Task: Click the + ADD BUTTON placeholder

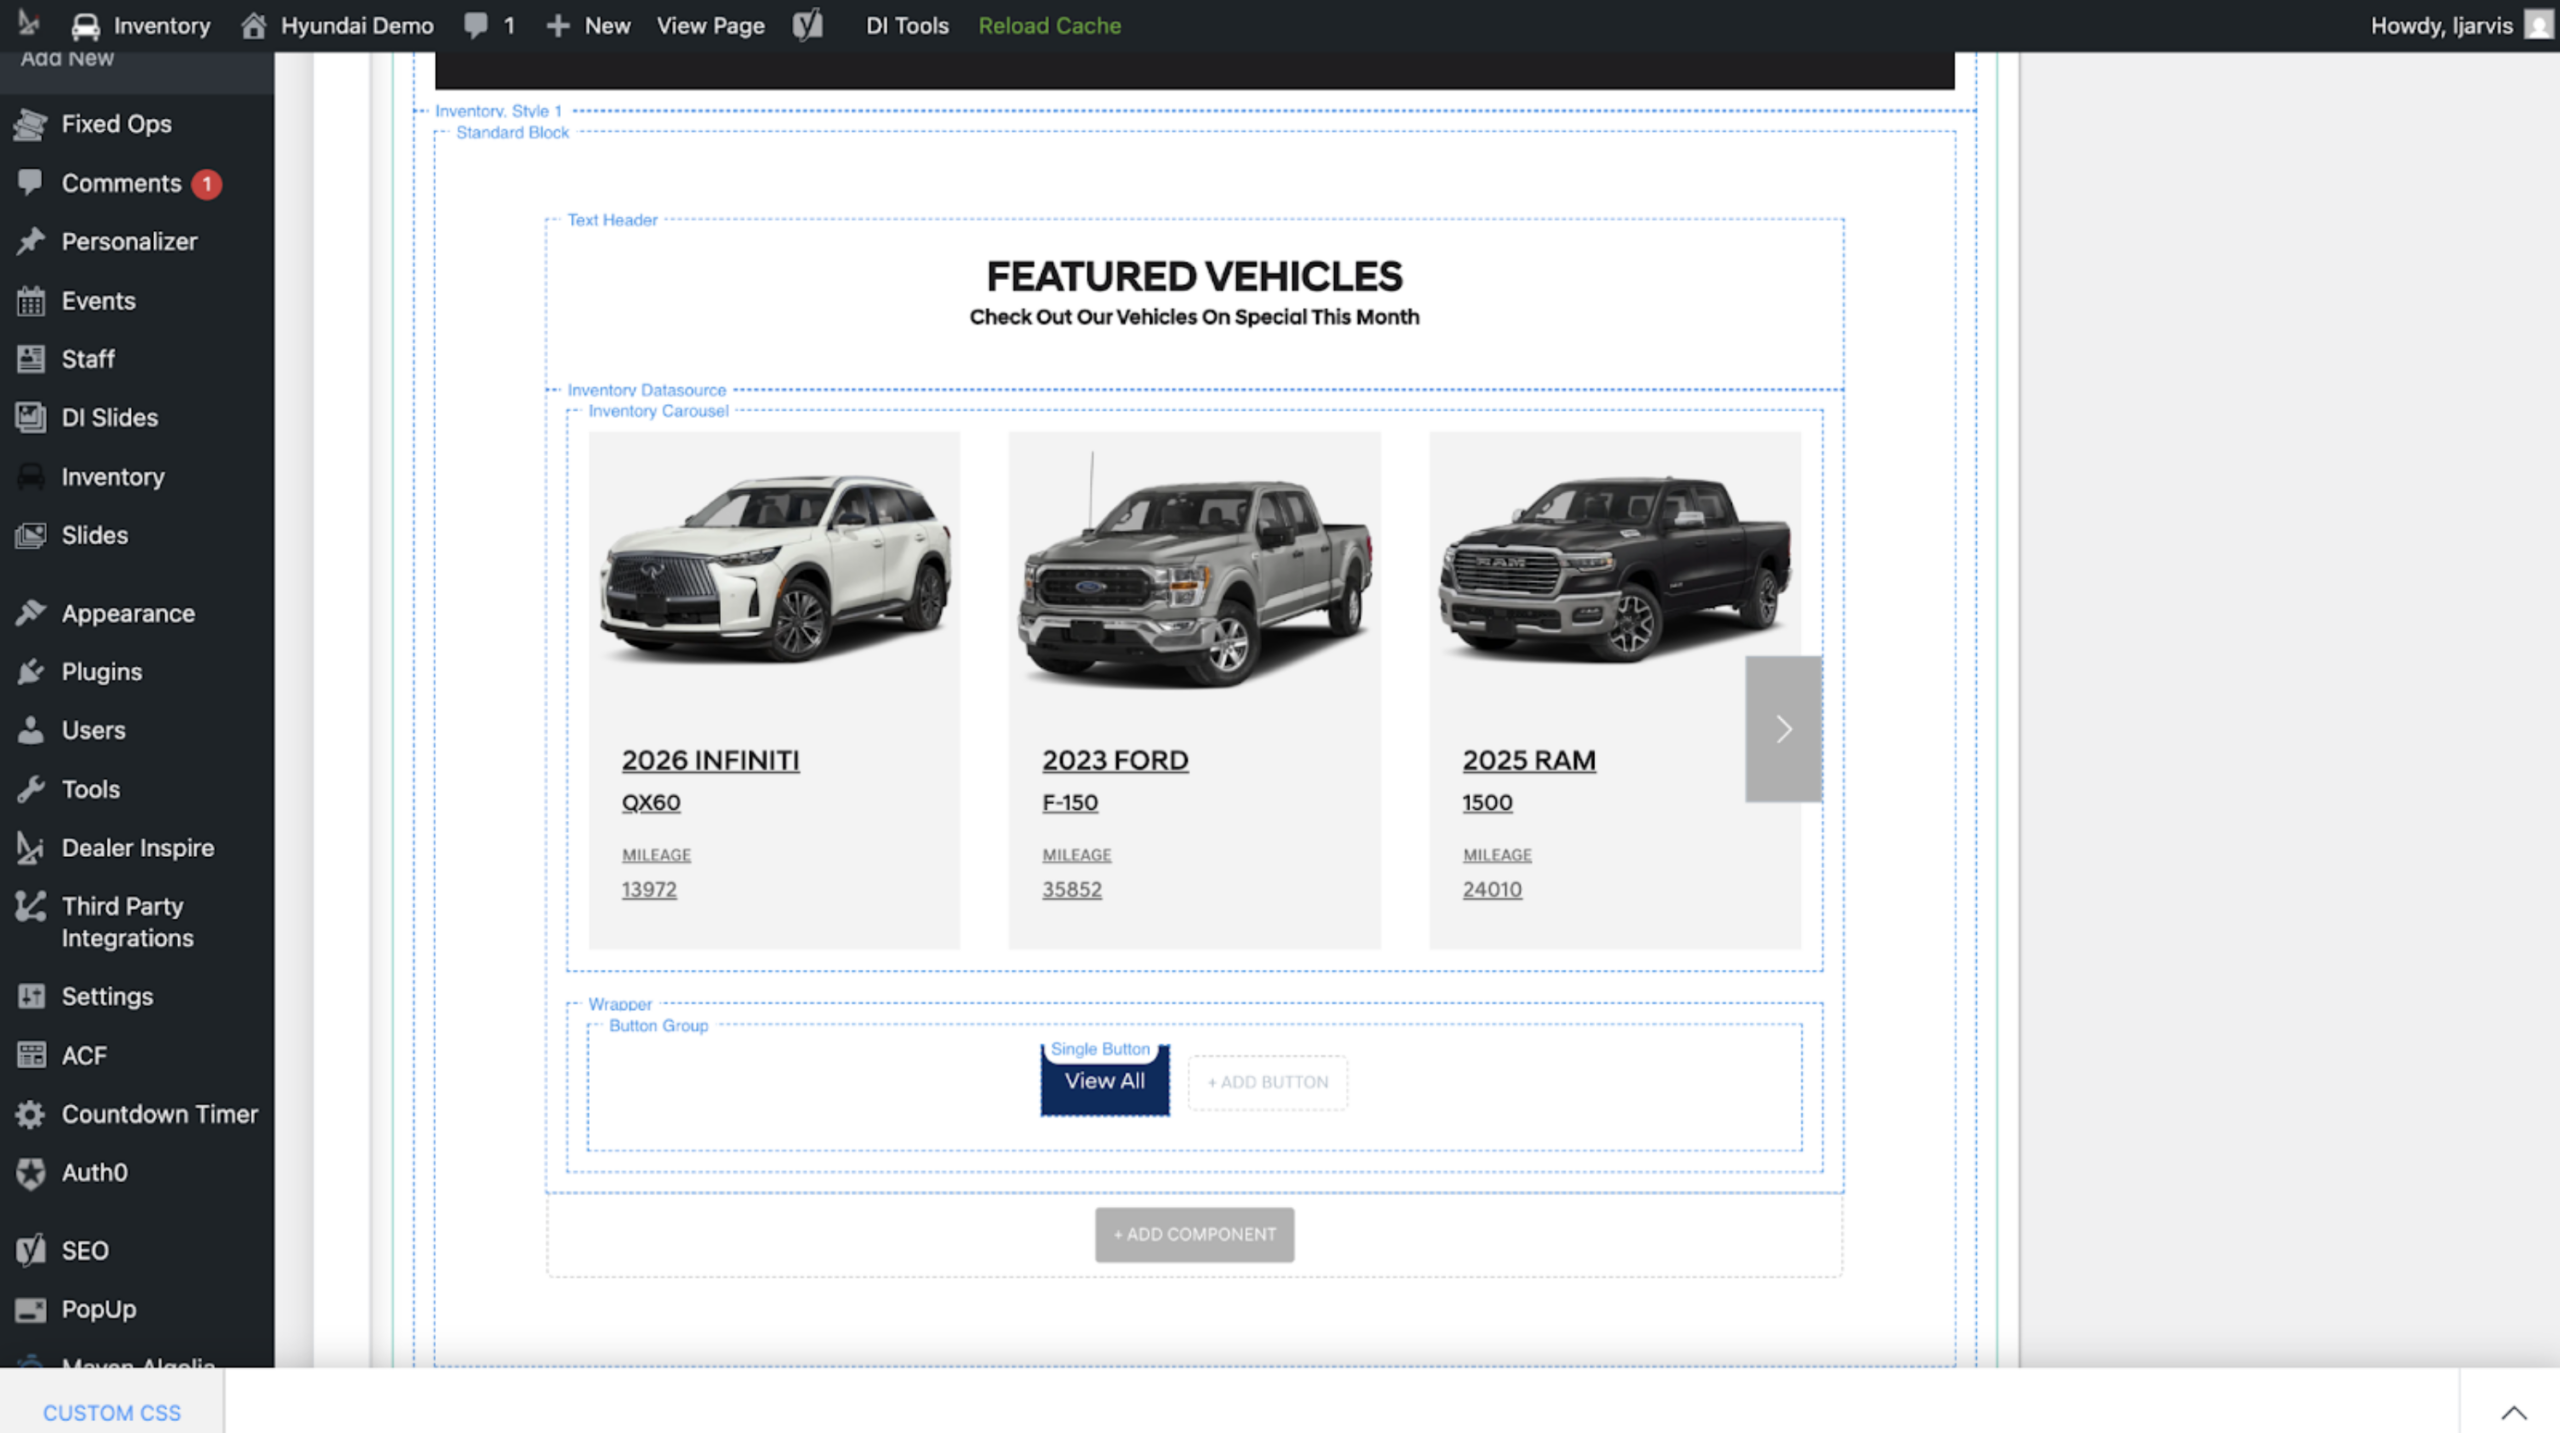Action: tap(1267, 1082)
